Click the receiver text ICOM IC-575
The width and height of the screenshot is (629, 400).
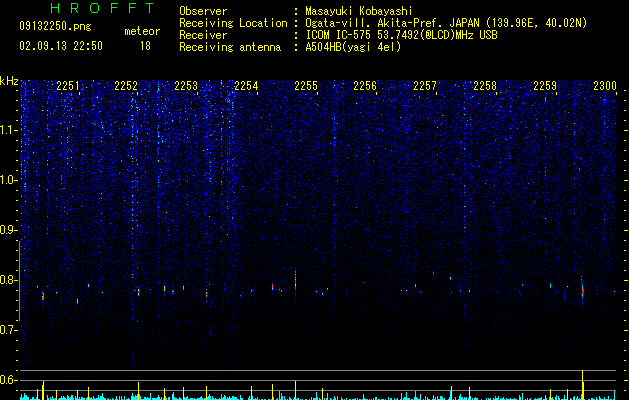coord(338,35)
